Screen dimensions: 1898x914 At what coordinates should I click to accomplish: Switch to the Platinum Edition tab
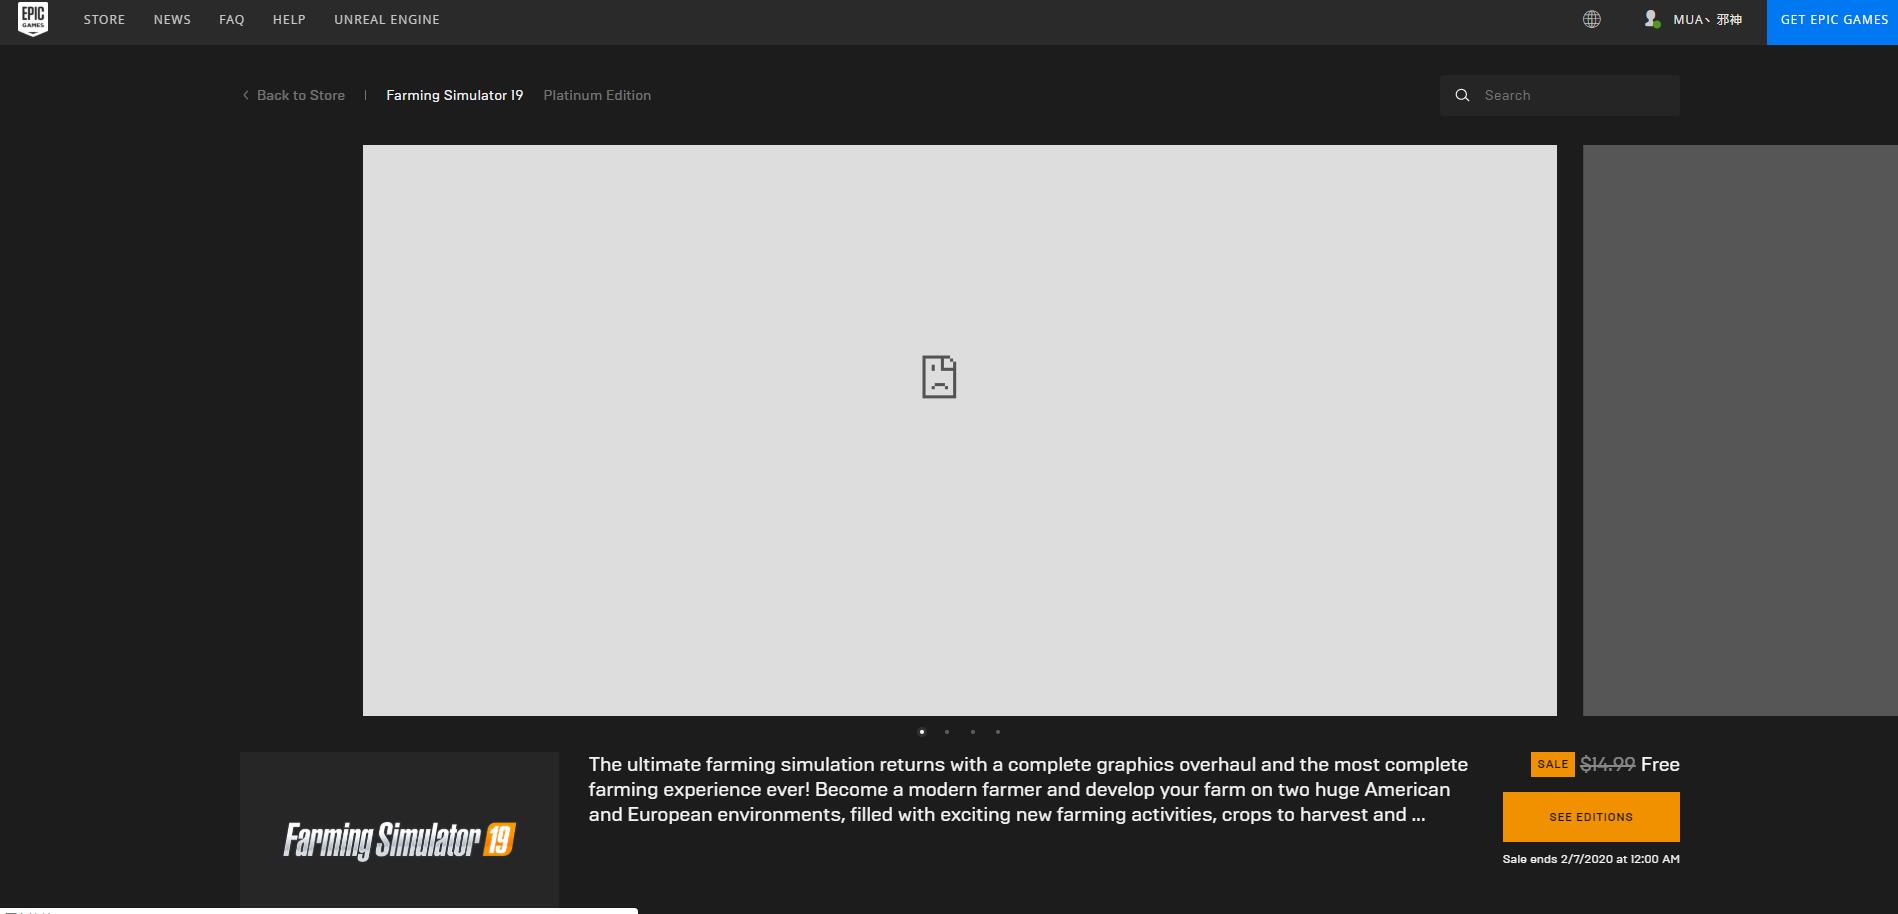(597, 95)
